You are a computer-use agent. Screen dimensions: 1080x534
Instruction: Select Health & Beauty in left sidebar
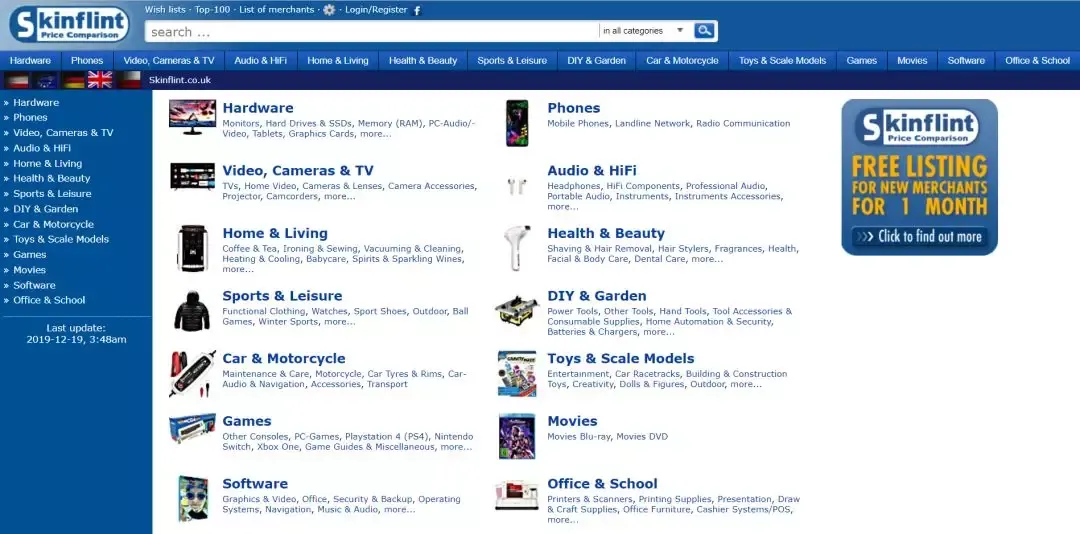coord(52,178)
